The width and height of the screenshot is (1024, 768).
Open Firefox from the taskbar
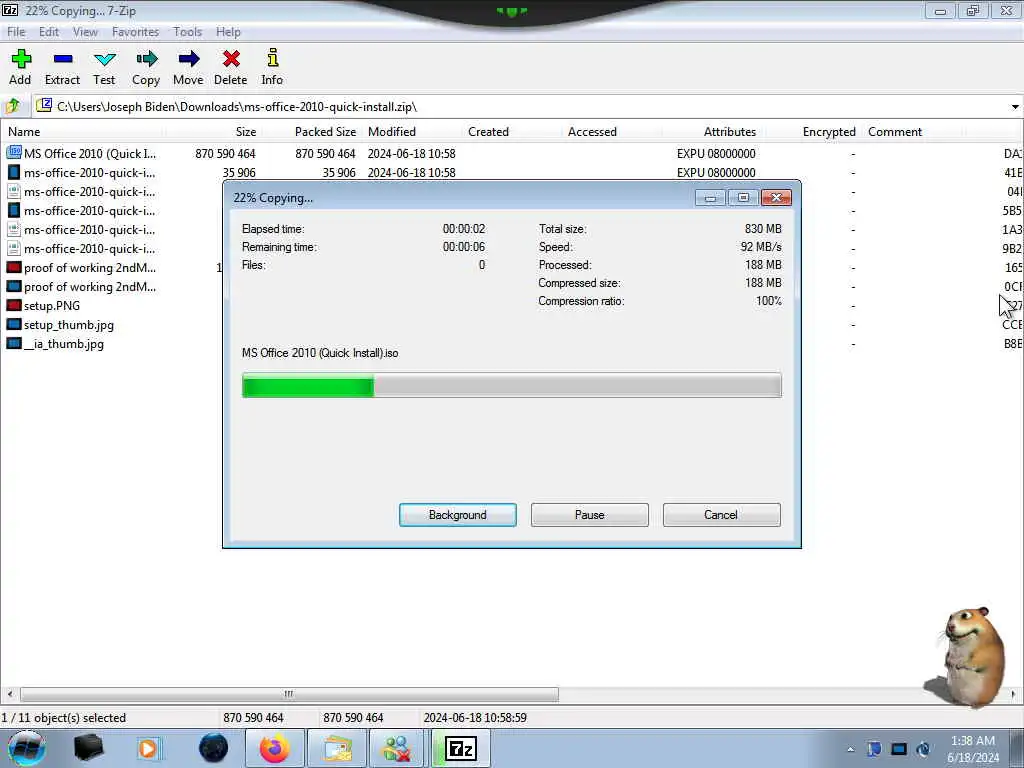coord(274,748)
